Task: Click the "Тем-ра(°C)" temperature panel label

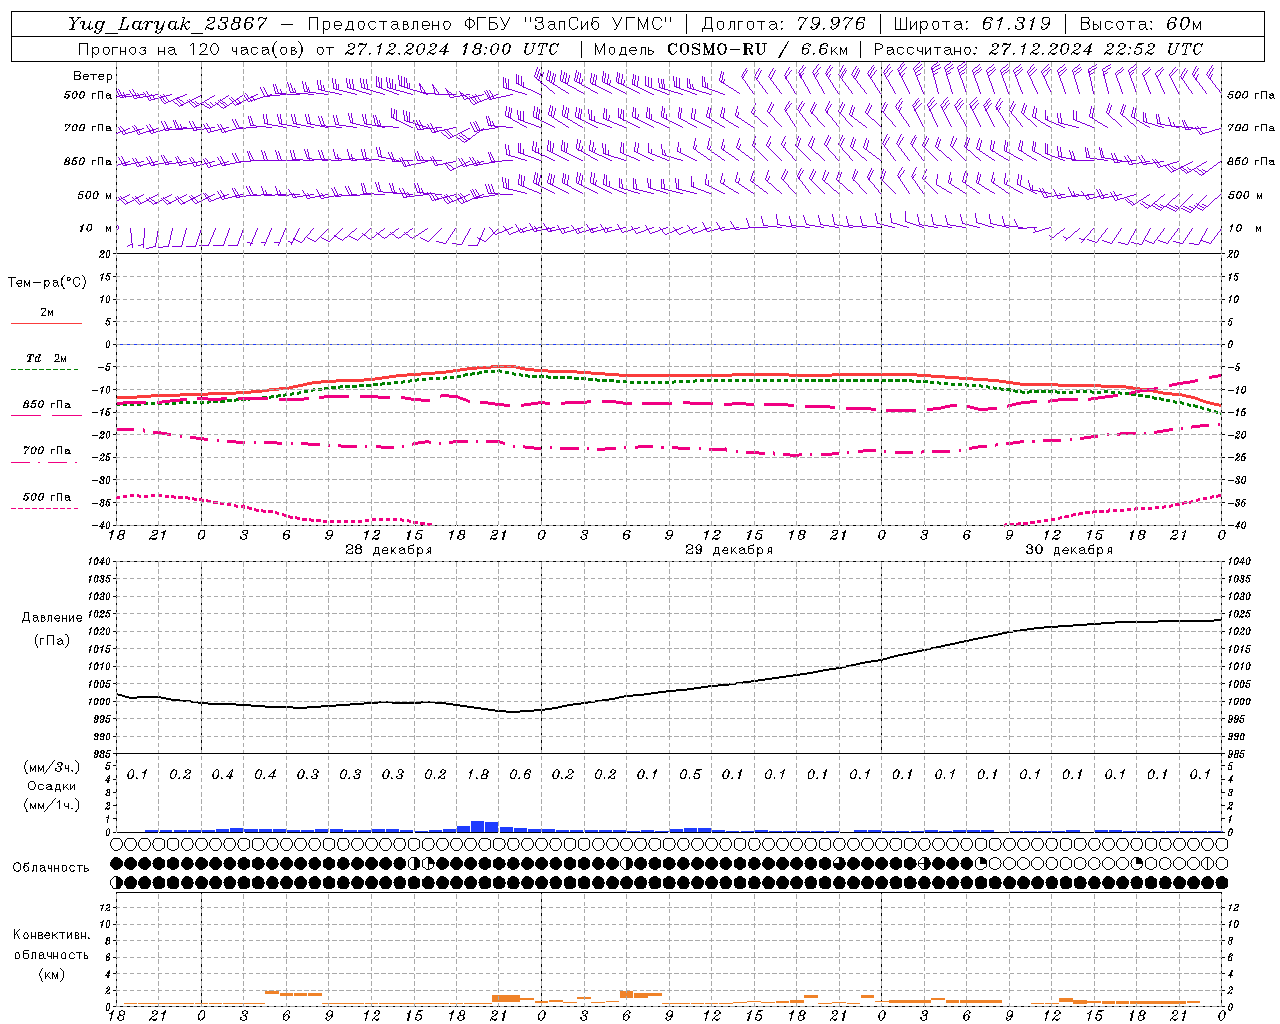Action: (x=47, y=283)
